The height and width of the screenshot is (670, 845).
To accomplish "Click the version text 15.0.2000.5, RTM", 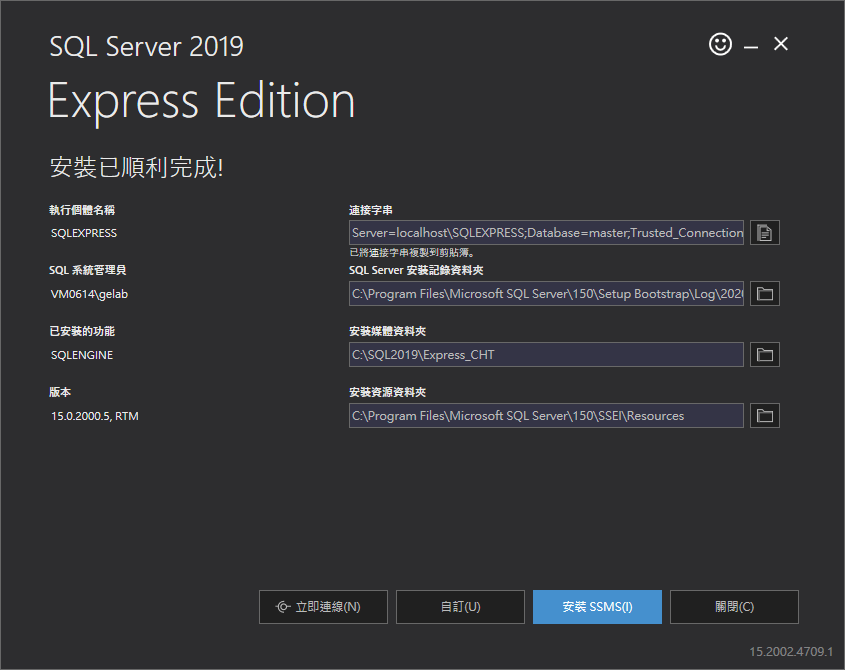I will 95,416.
